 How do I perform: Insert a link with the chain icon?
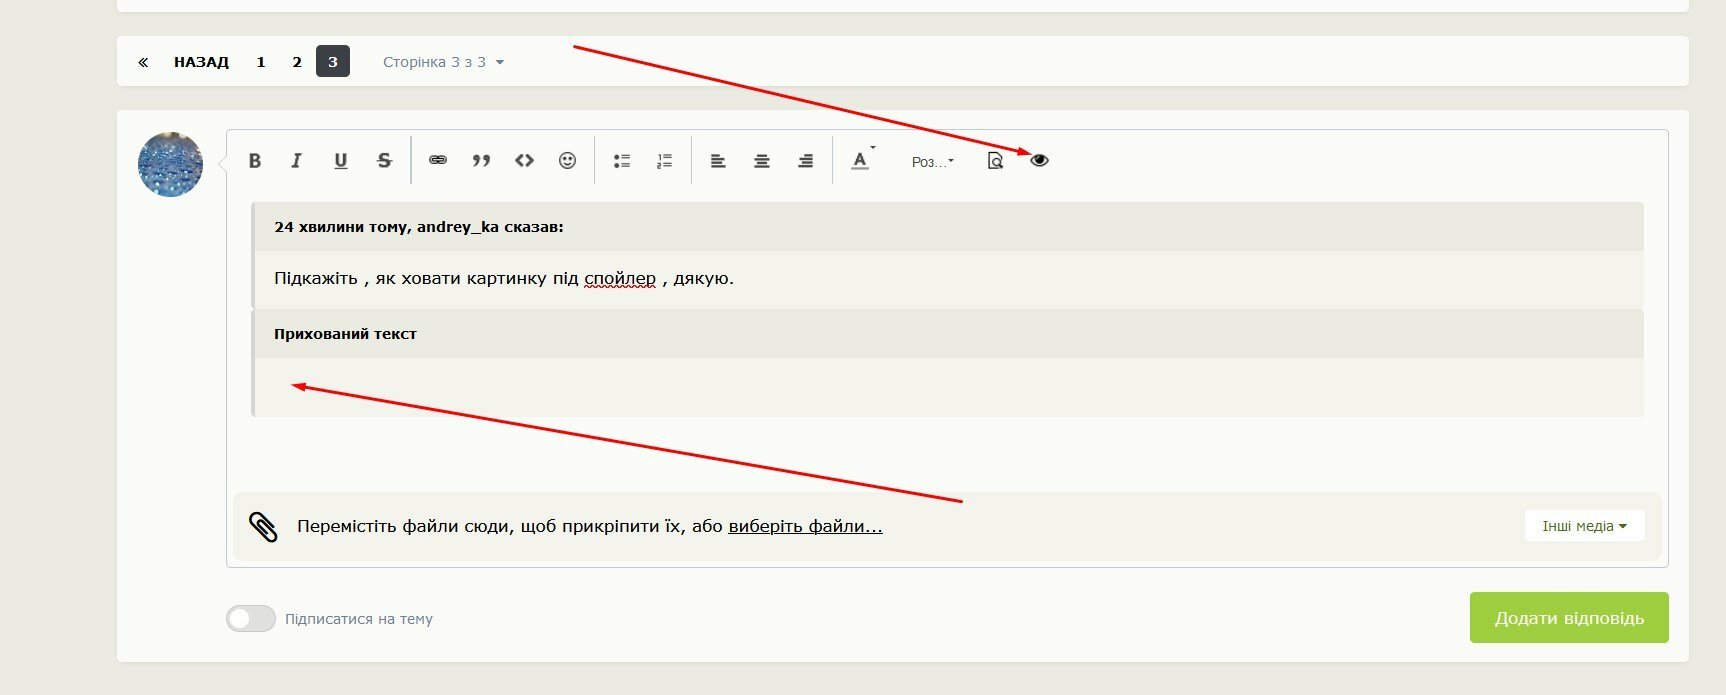[x=438, y=160]
